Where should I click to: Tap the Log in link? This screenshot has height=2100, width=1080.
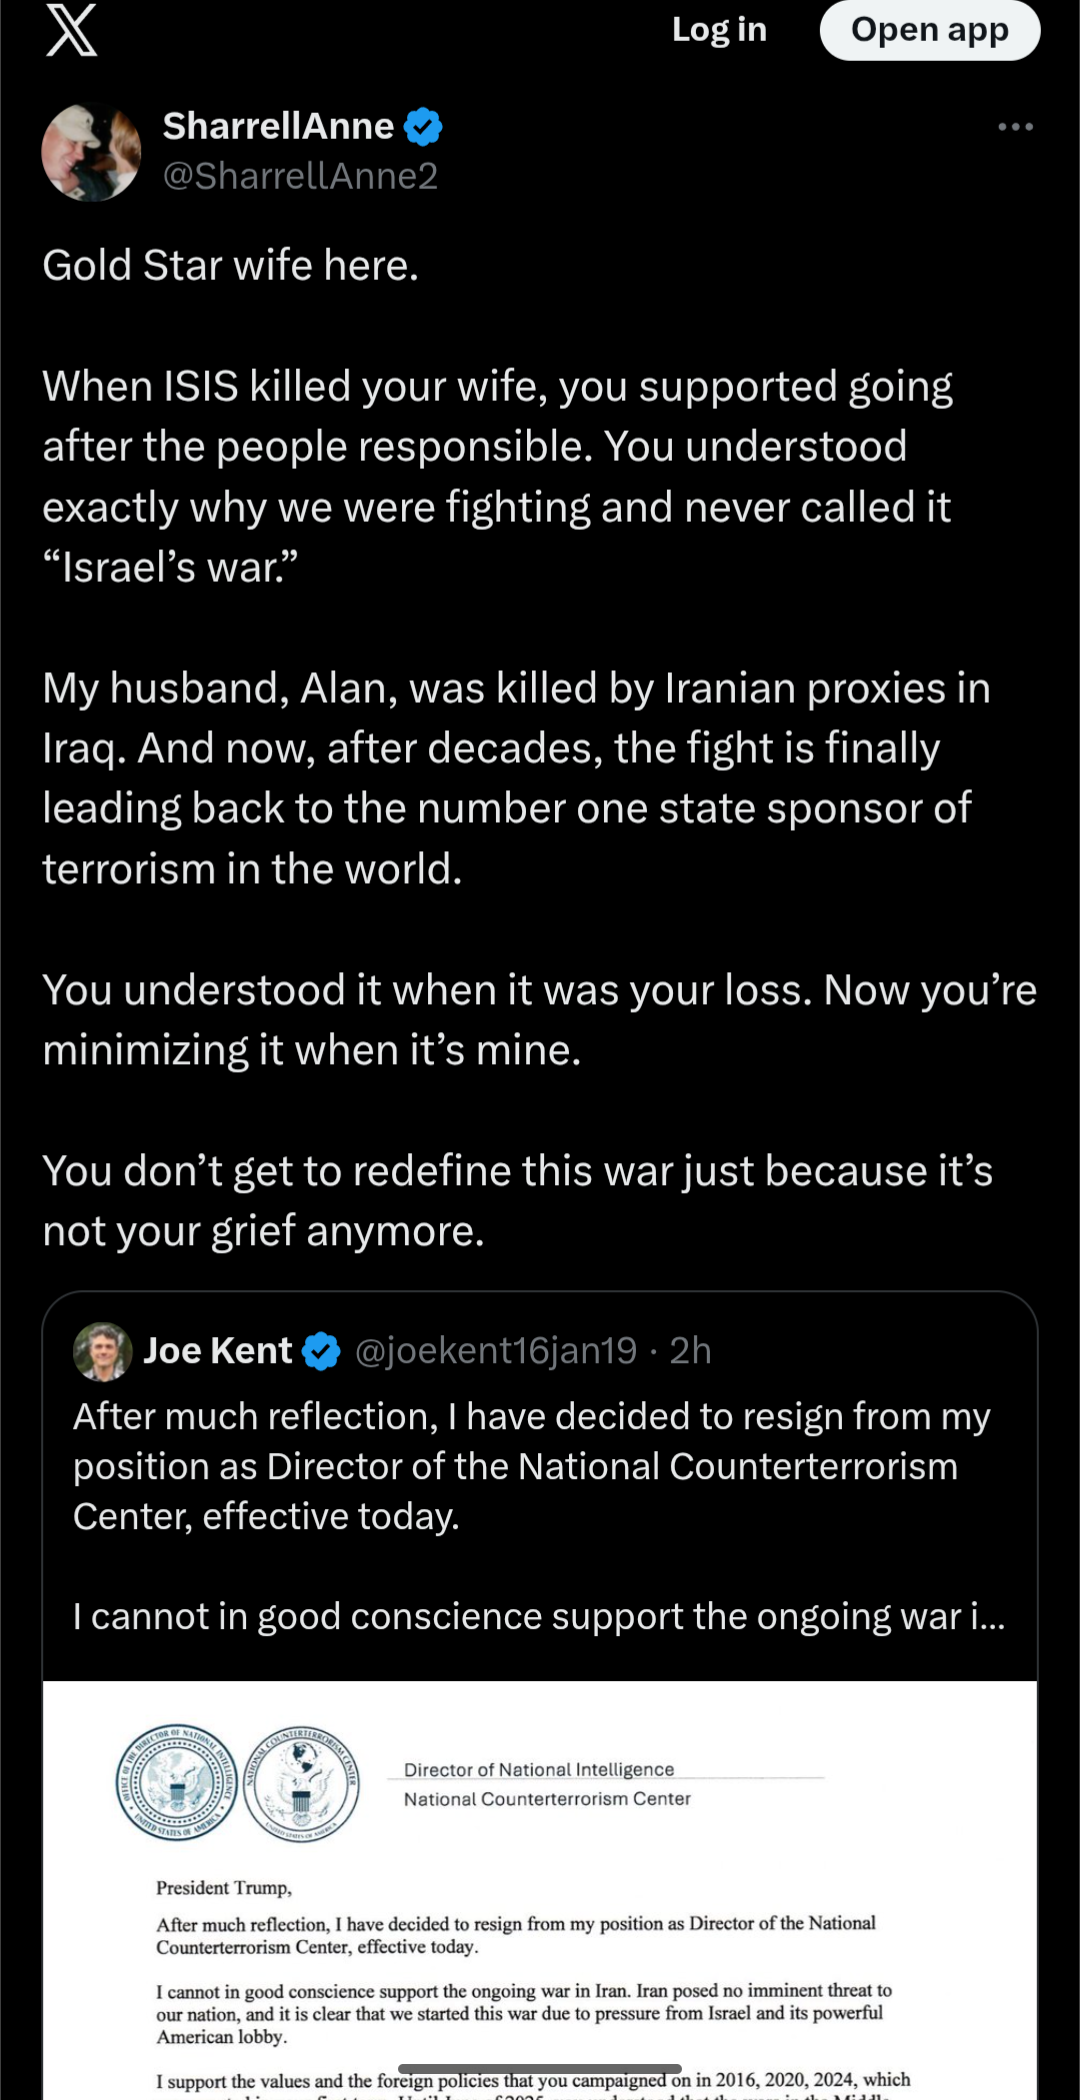[719, 30]
